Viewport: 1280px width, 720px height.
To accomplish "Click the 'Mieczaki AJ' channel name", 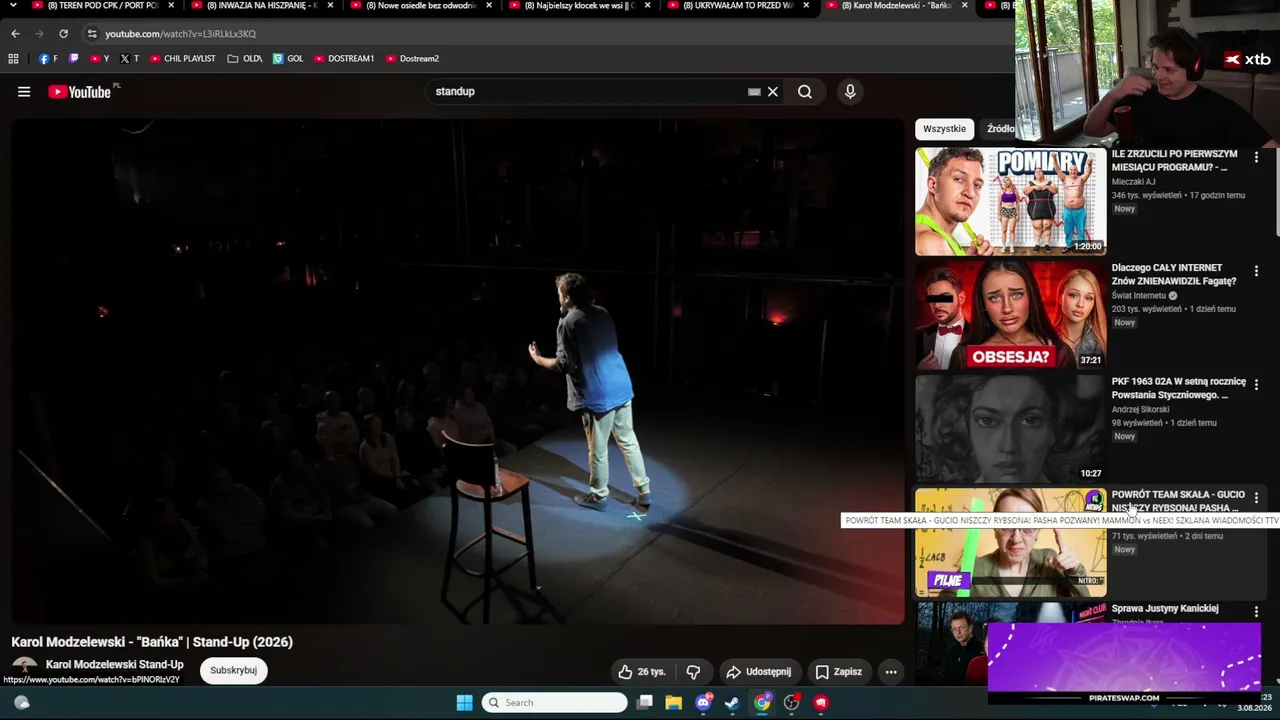I will (x=1133, y=182).
